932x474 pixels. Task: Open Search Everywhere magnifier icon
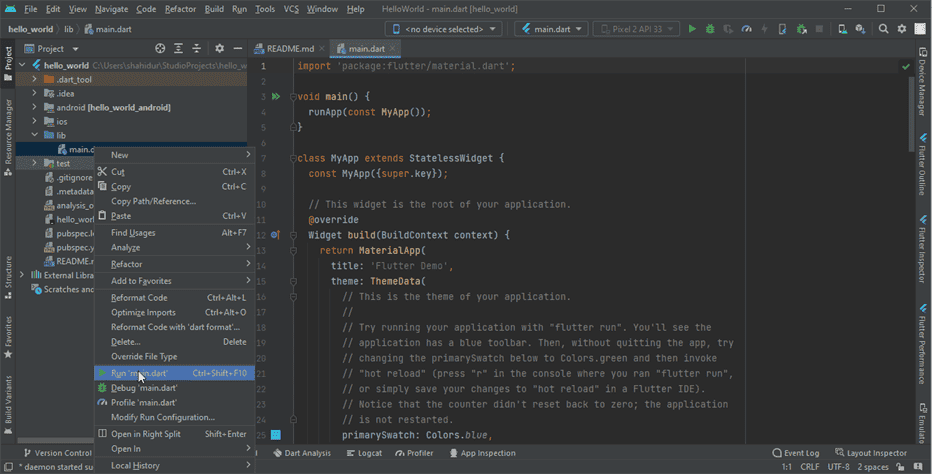point(881,29)
